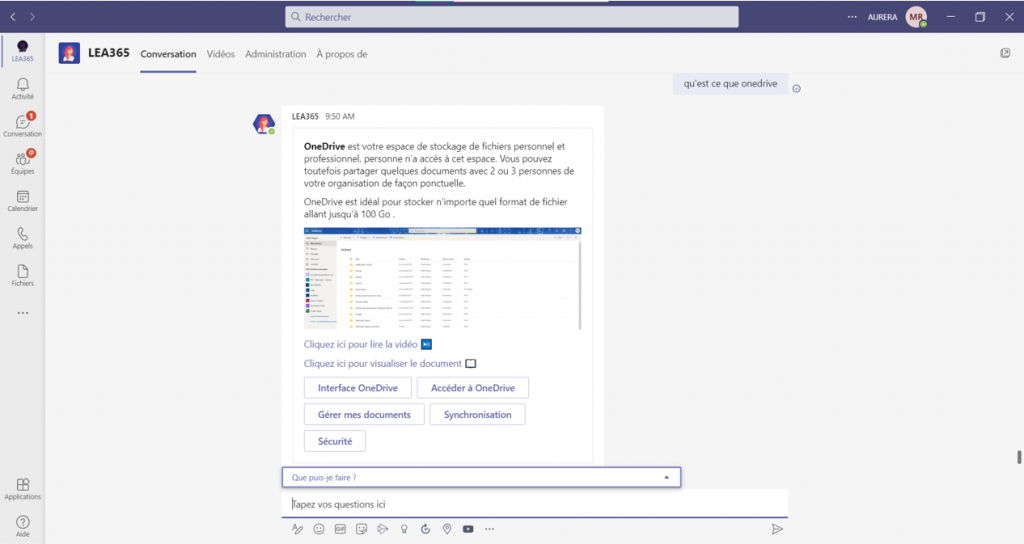Open the À propos de tab

click(342, 54)
